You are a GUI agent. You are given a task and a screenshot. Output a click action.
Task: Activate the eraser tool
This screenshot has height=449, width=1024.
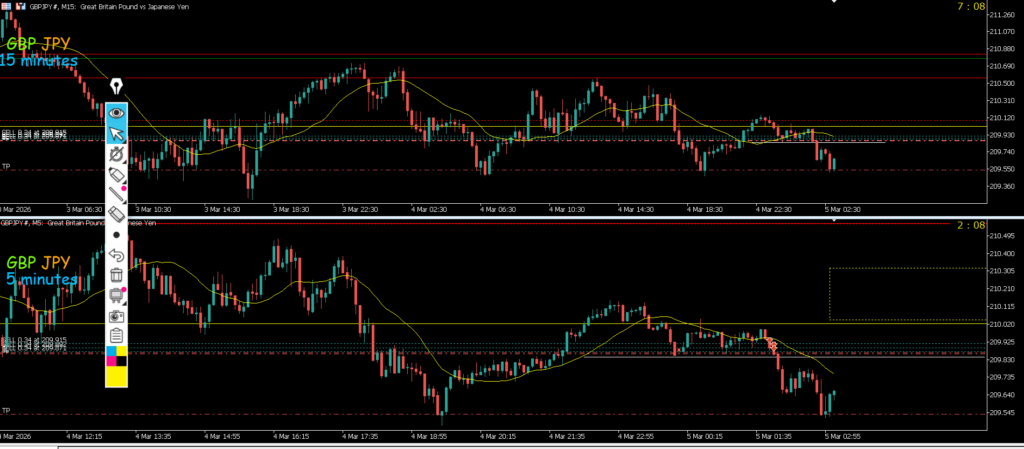(x=117, y=214)
